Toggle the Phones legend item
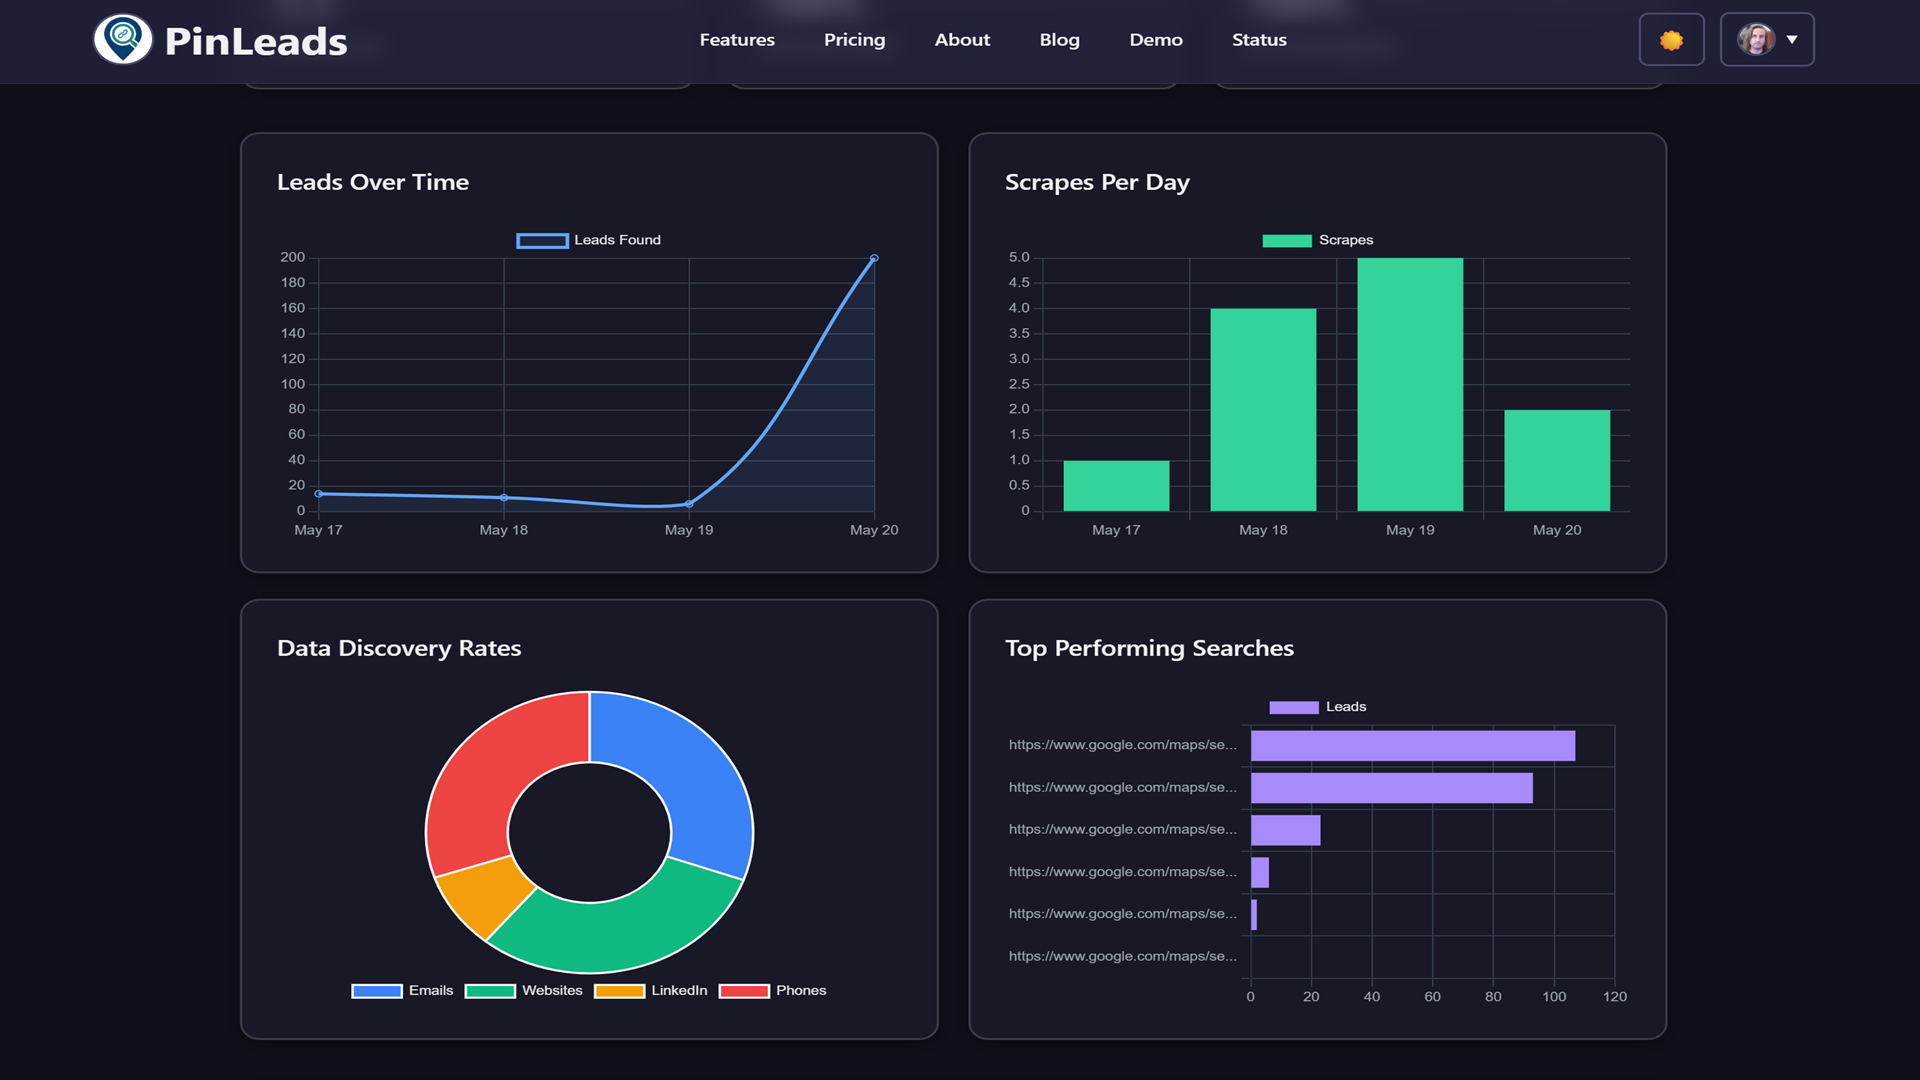This screenshot has height=1080, width=1920. [x=773, y=991]
